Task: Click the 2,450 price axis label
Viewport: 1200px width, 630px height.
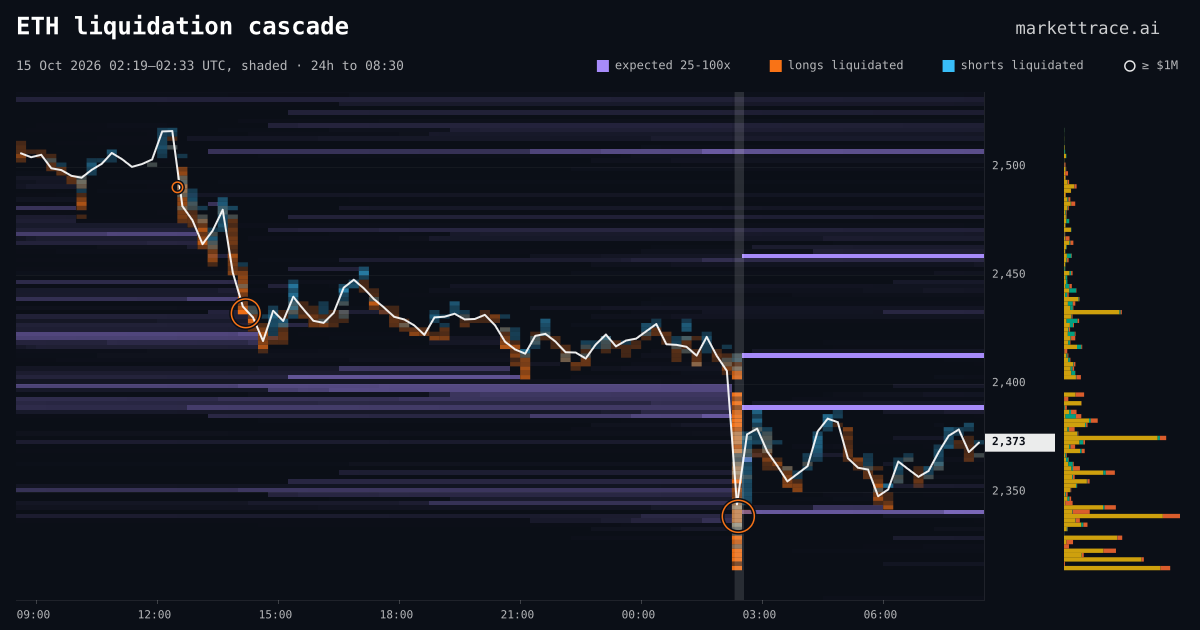Action: [x=1009, y=274]
